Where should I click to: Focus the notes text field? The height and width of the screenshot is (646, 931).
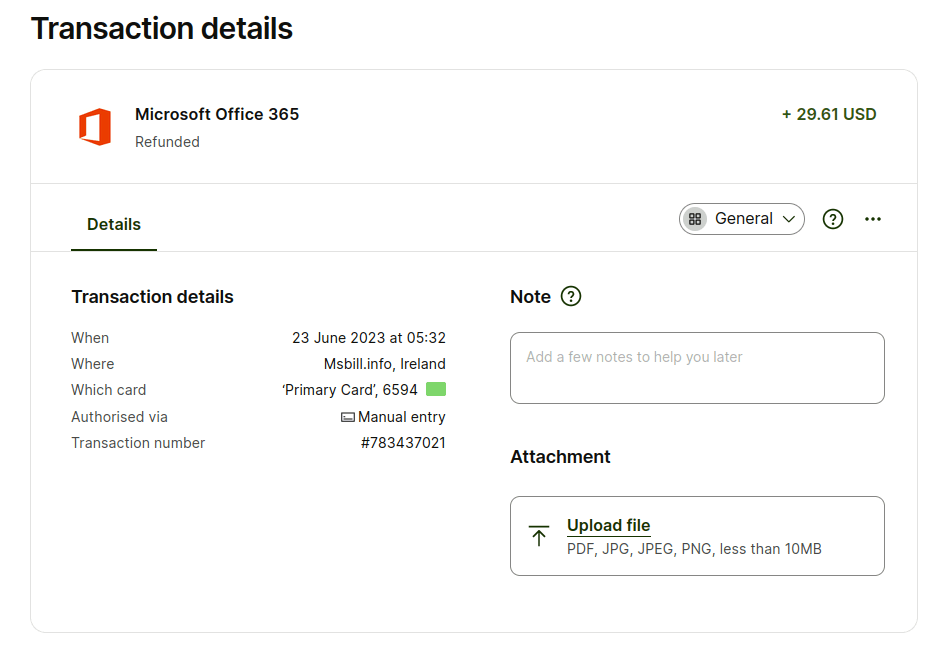pyautogui.click(x=697, y=368)
